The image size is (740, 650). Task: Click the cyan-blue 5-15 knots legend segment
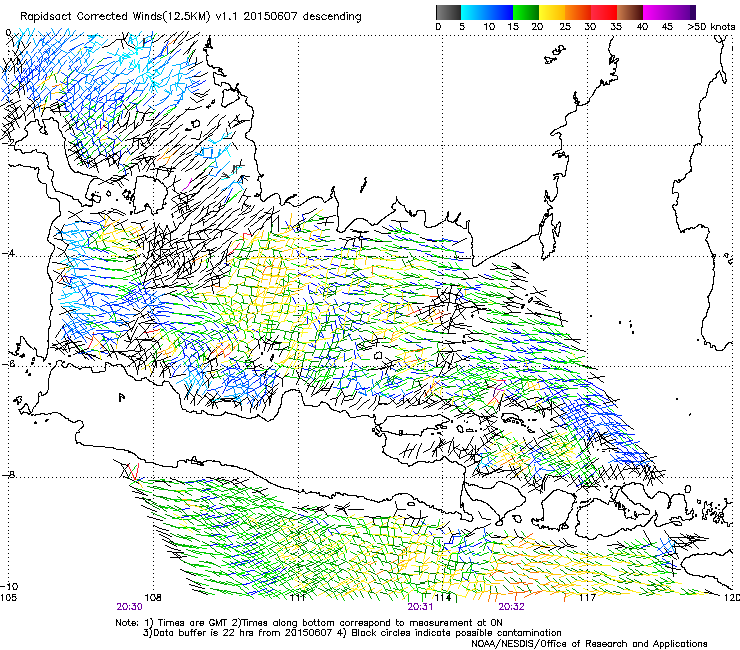(487, 12)
